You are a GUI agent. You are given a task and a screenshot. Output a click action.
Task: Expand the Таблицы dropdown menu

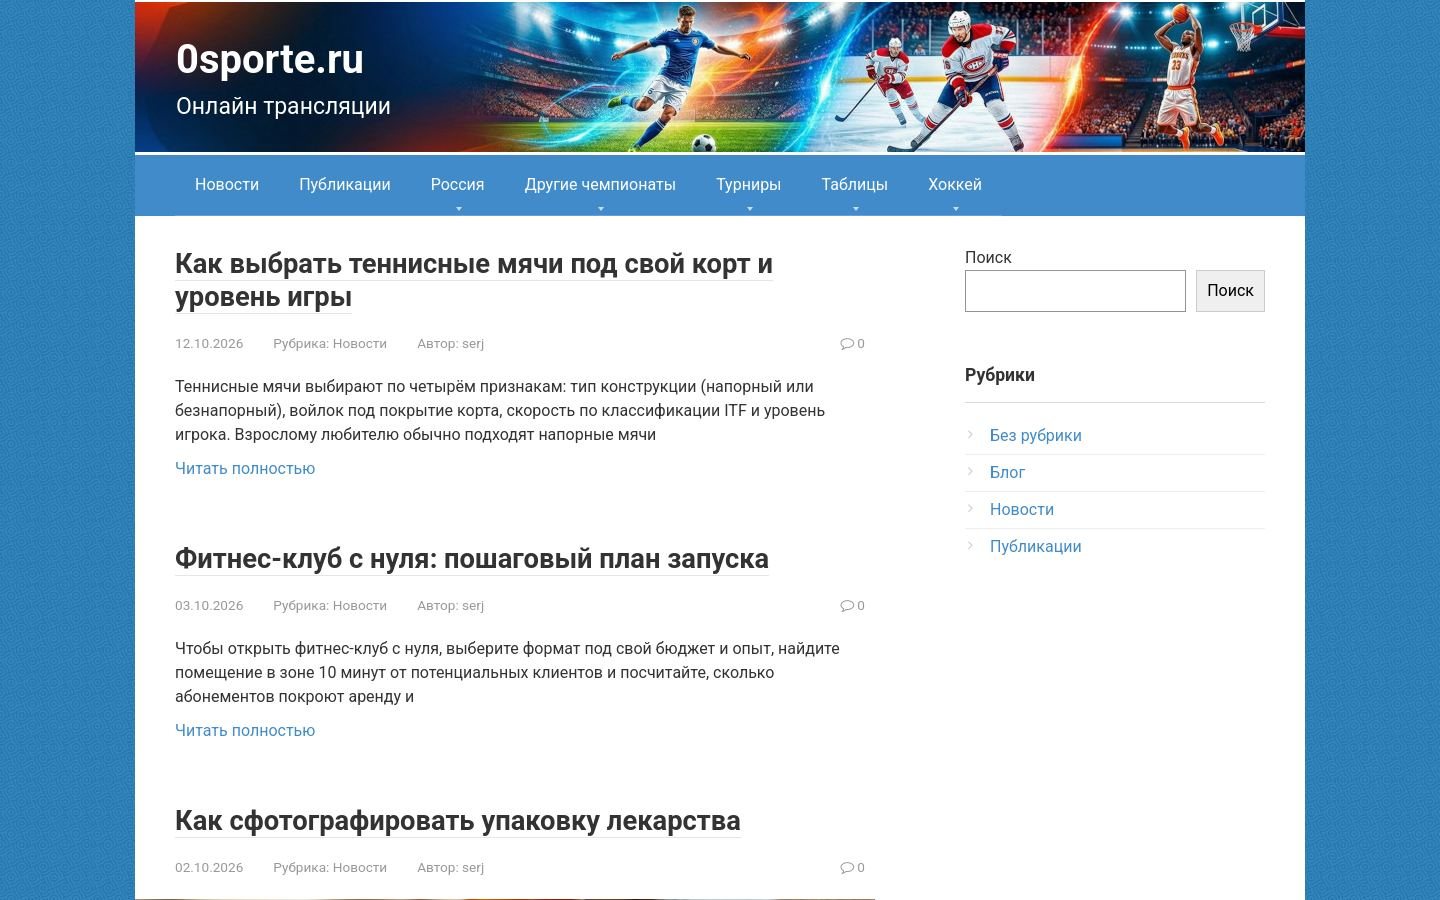click(x=855, y=185)
